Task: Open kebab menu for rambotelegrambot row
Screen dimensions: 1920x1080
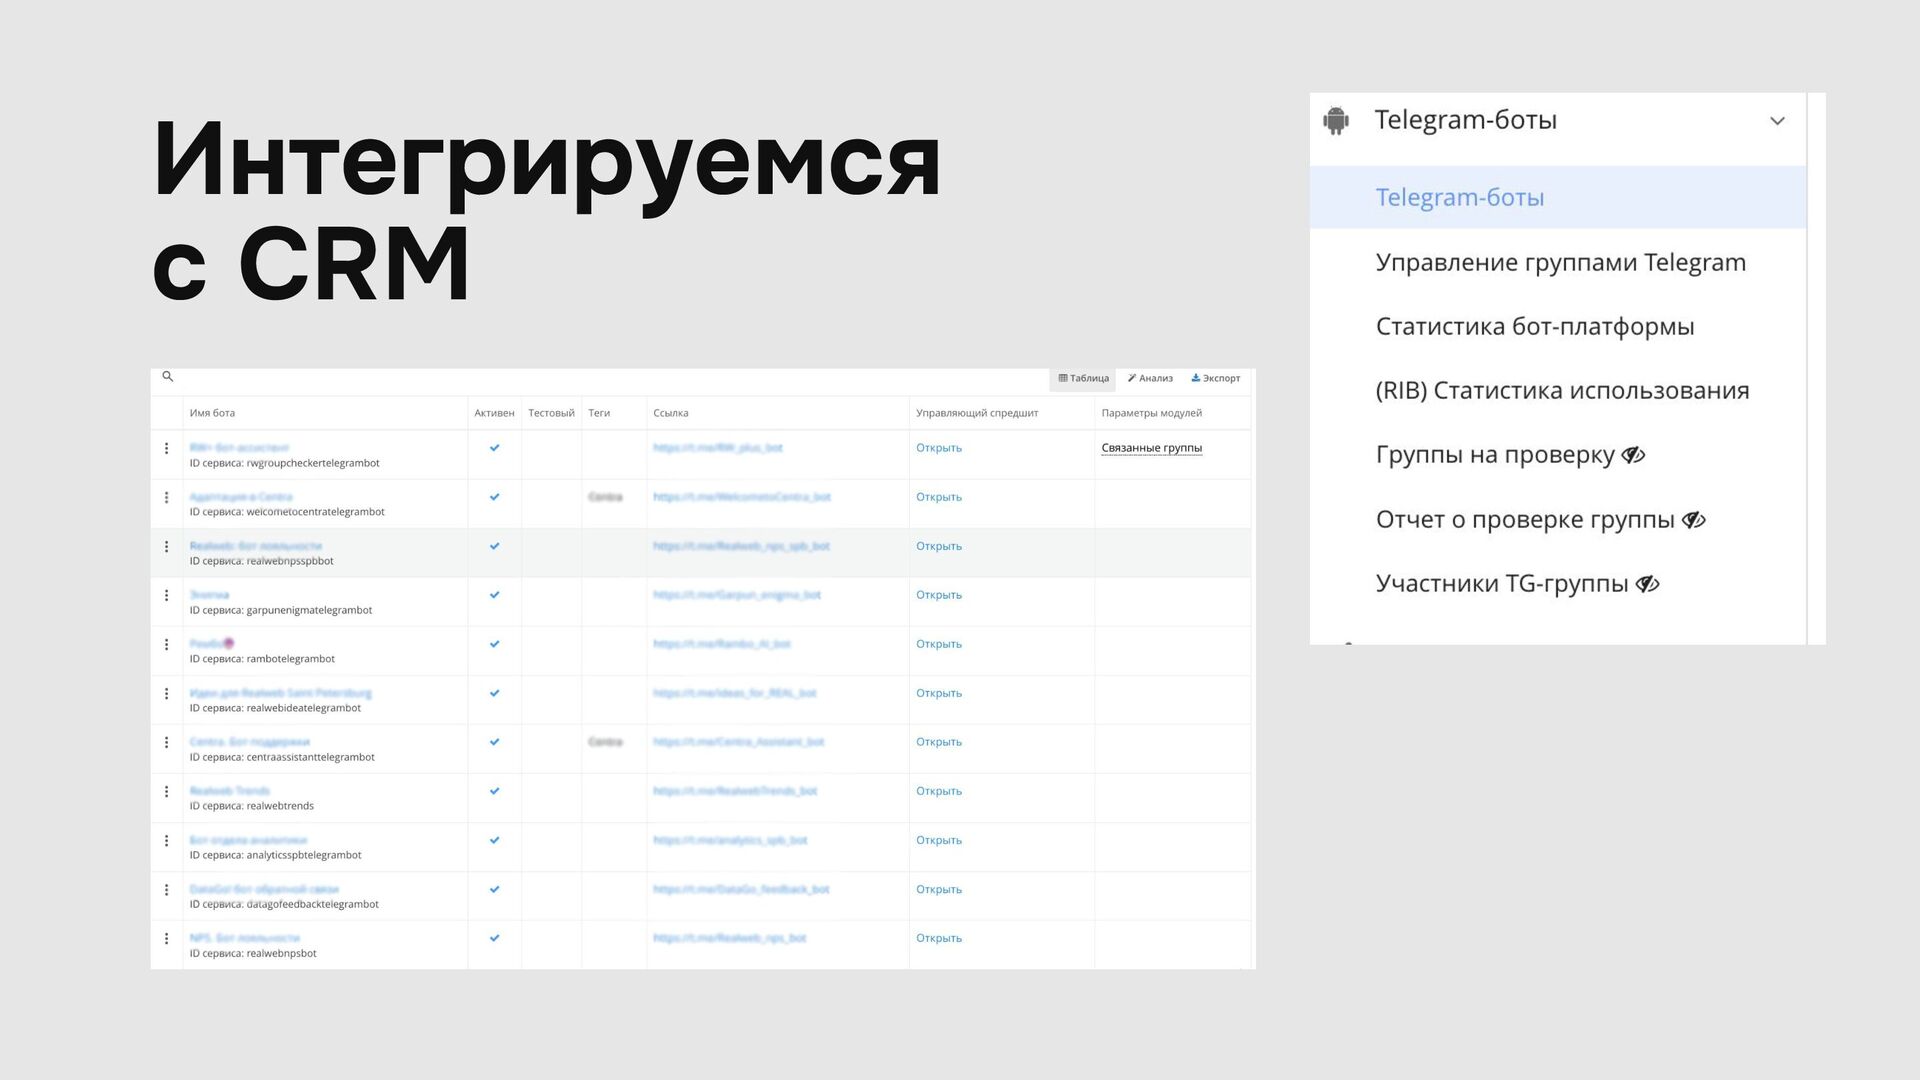Action: (166, 645)
